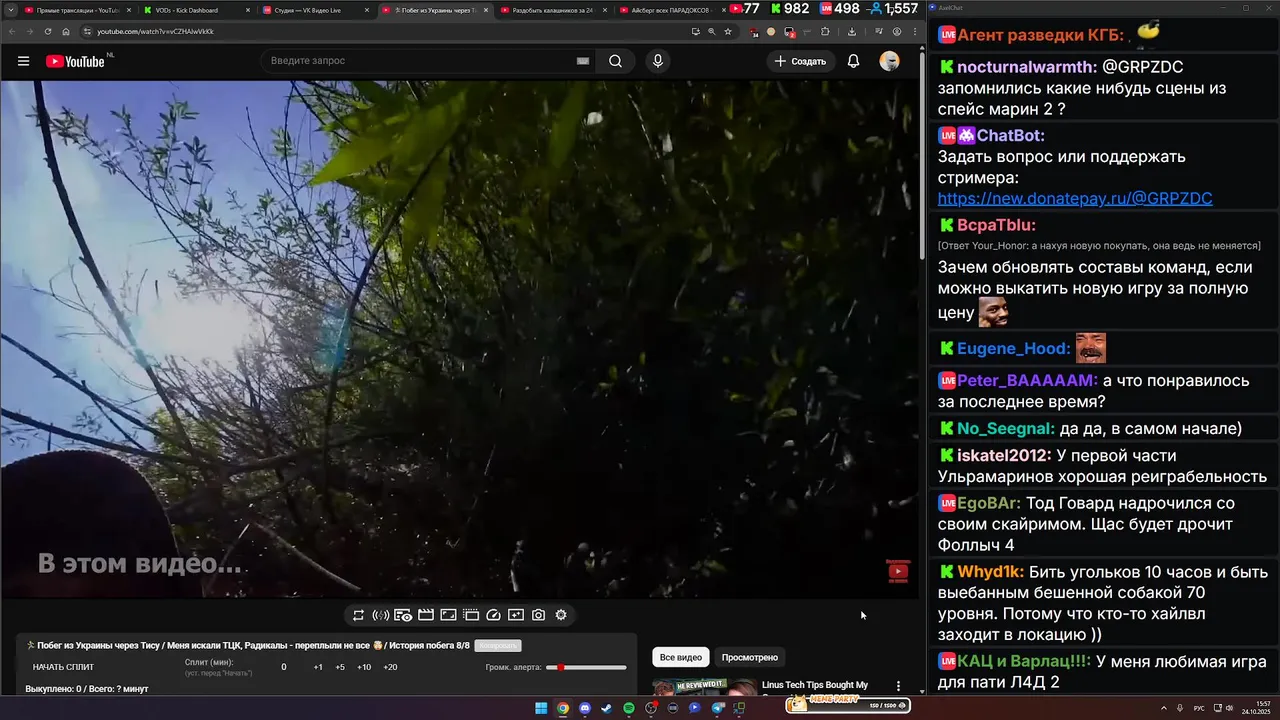Click the nocturnalwarmth username in chat
The height and width of the screenshot is (720, 1280).
click(x=1026, y=67)
